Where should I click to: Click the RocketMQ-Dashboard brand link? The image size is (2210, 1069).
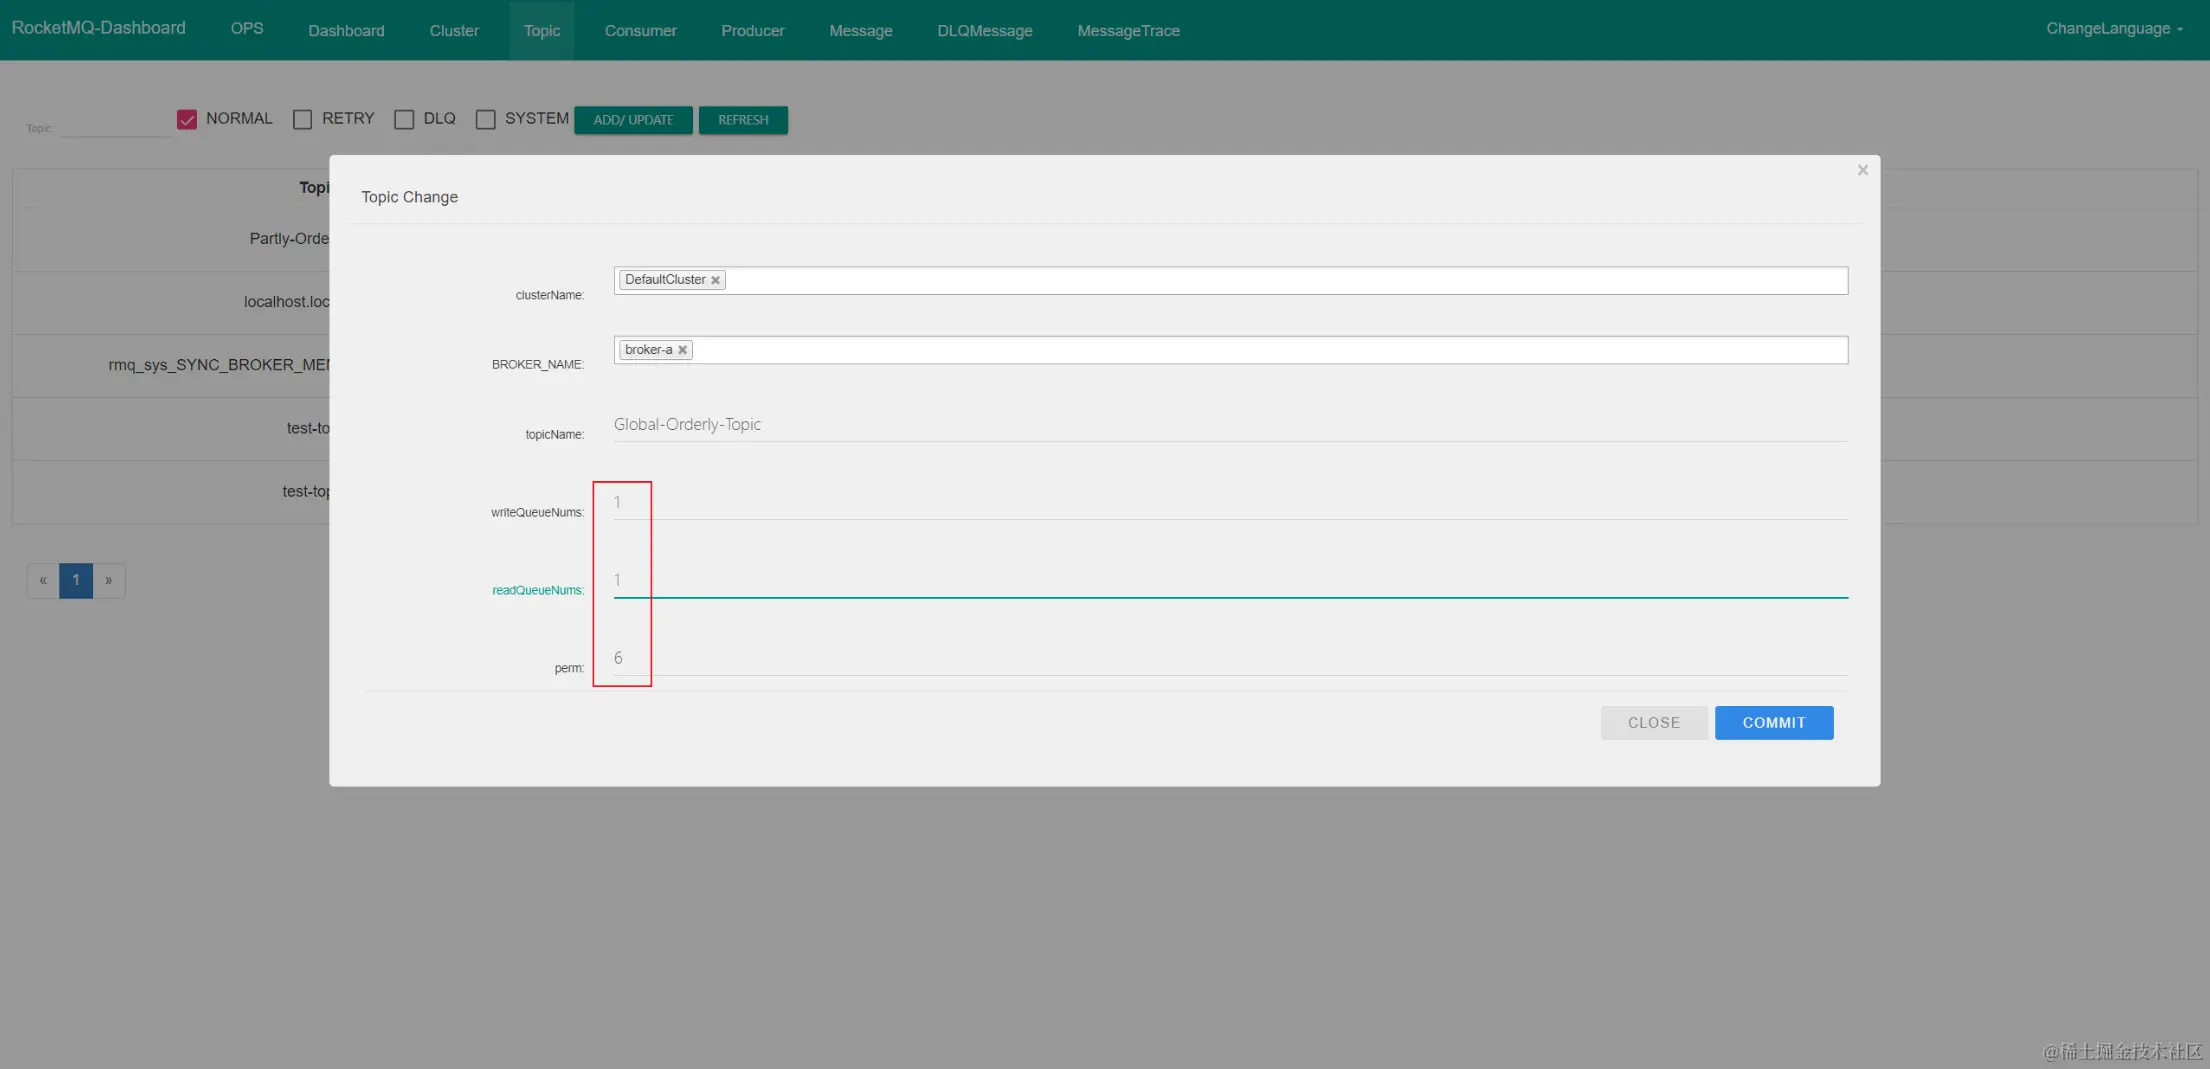point(99,28)
